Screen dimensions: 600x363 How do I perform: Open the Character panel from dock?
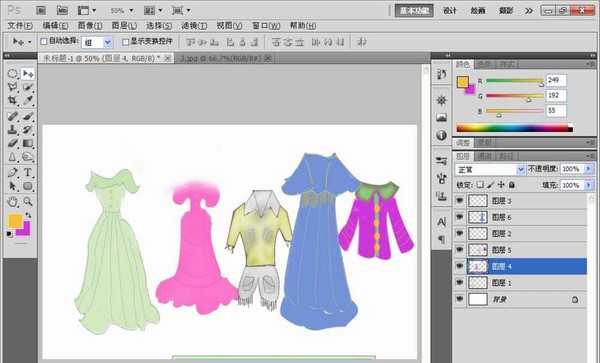pyautogui.click(x=442, y=221)
